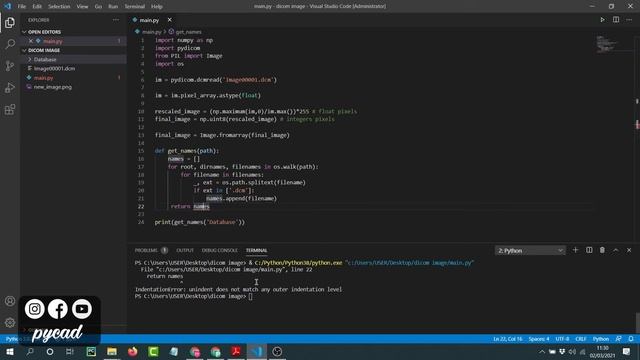This screenshot has width=640, height=360.
Task: Select Visual Studio Code taskbar icon
Action: click(257, 351)
